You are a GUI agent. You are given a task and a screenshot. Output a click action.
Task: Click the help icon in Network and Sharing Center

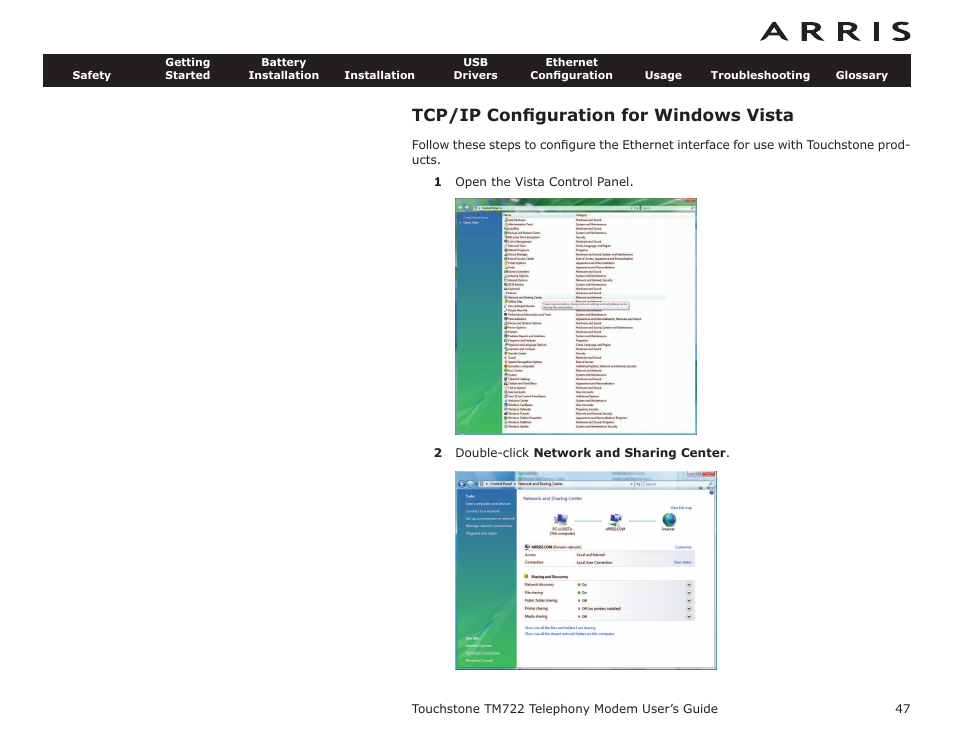tap(711, 492)
